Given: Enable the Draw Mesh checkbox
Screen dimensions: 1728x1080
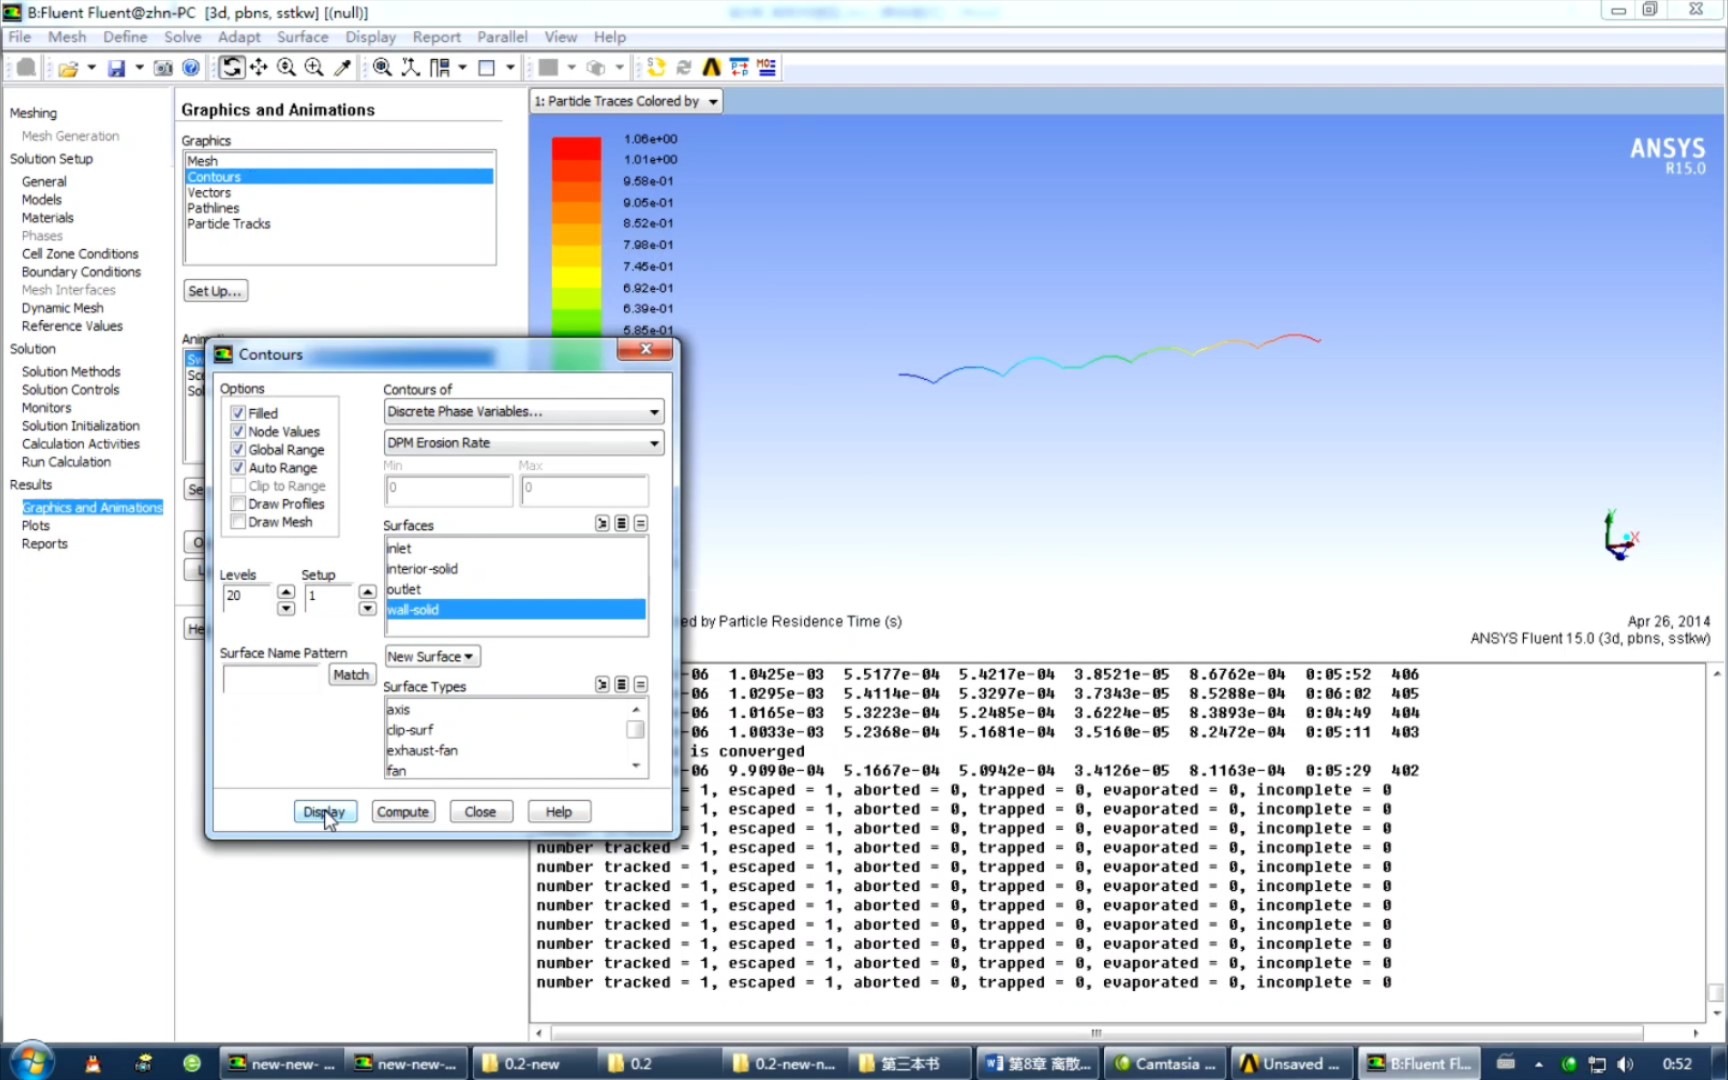Looking at the screenshot, I should click(238, 521).
